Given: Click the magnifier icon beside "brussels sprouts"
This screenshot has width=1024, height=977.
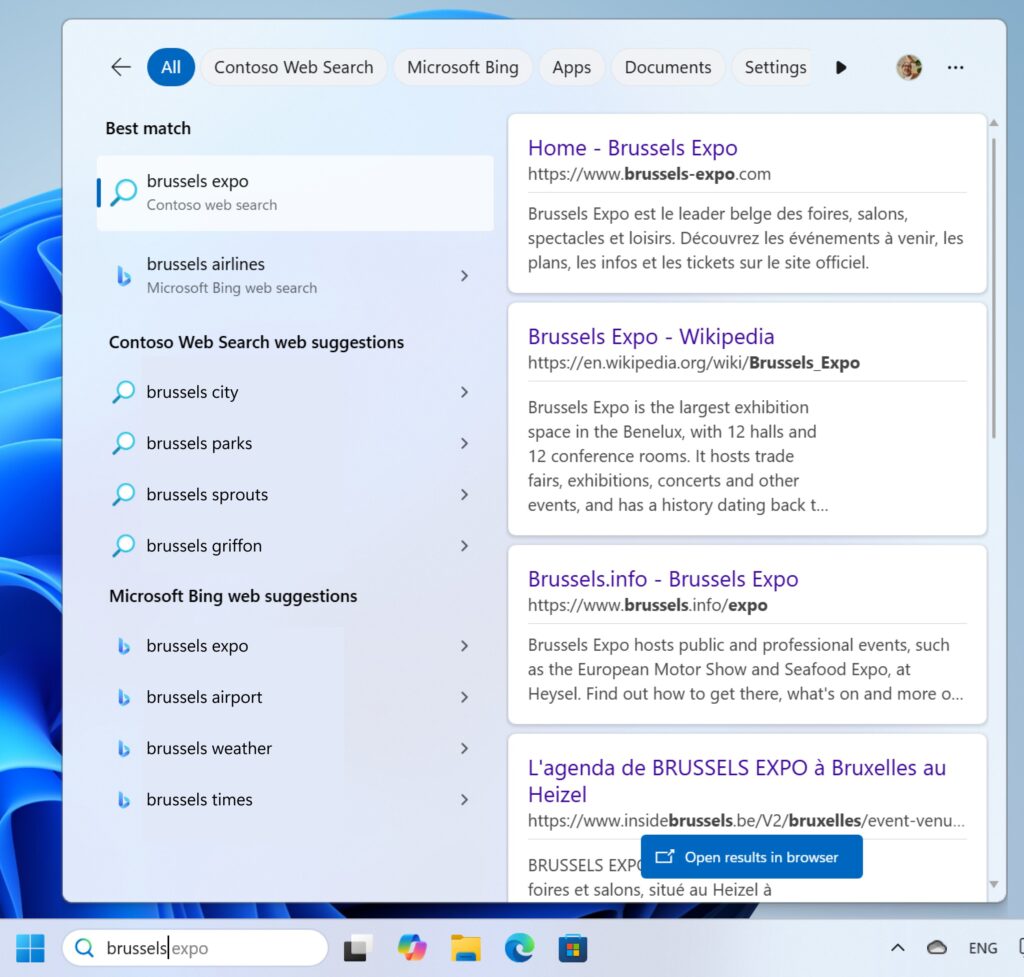Looking at the screenshot, I should tap(122, 494).
